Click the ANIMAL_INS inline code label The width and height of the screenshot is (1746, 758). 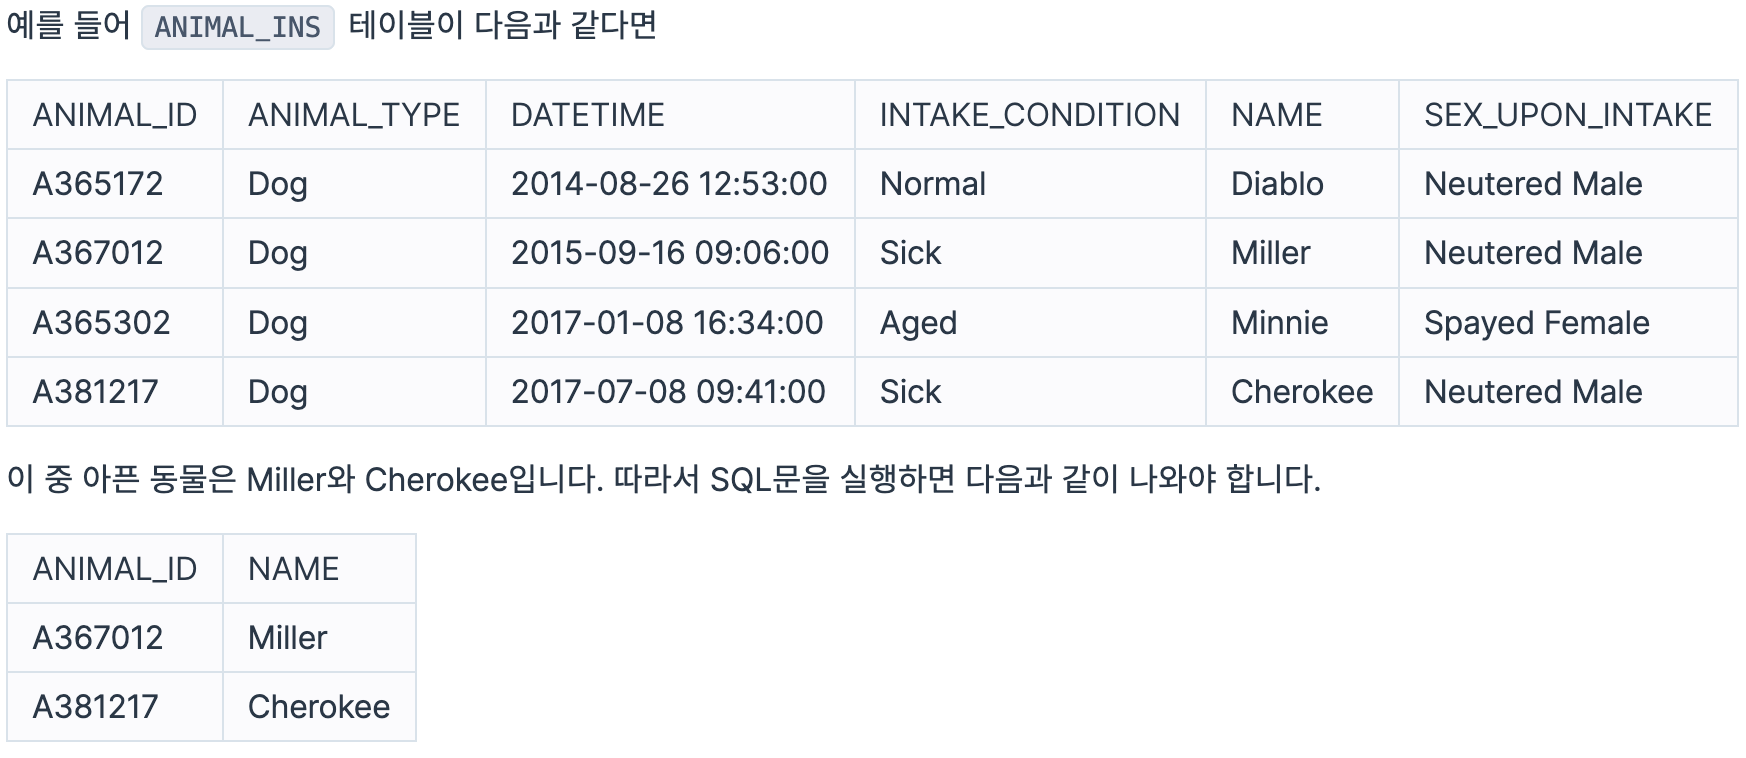[x=238, y=27]
